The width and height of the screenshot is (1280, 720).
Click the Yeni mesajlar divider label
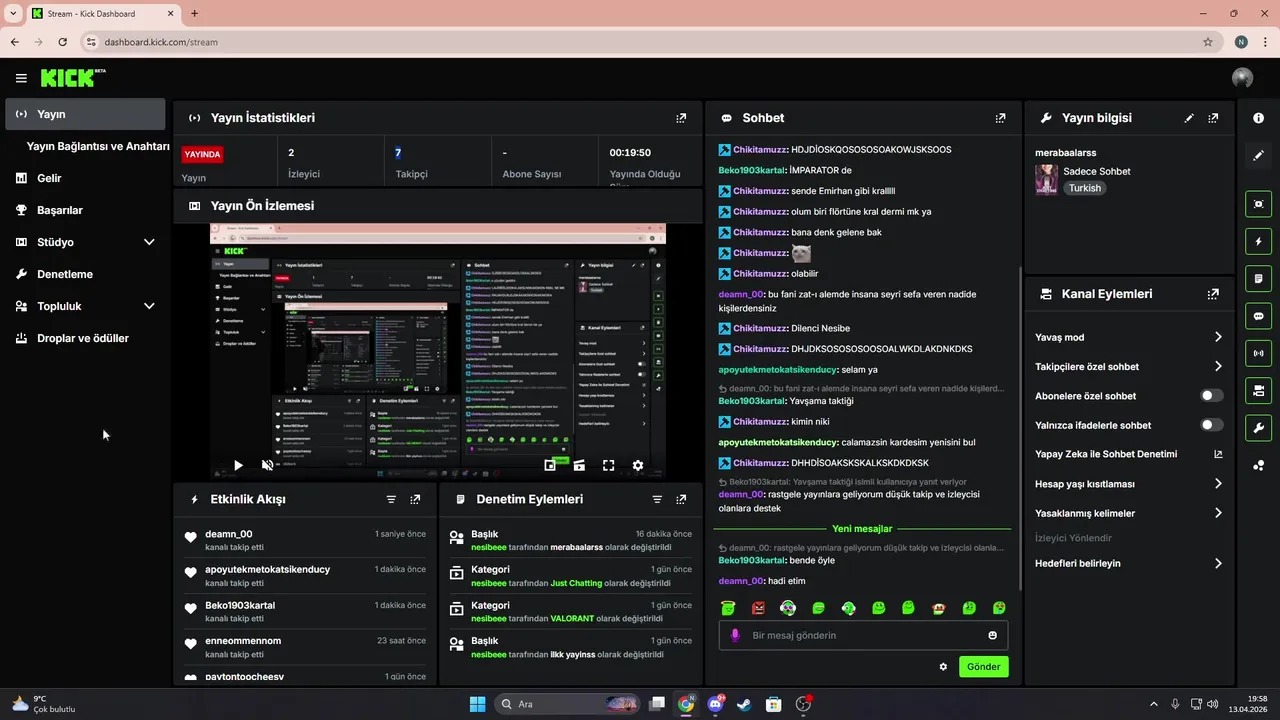pos(862,528)
